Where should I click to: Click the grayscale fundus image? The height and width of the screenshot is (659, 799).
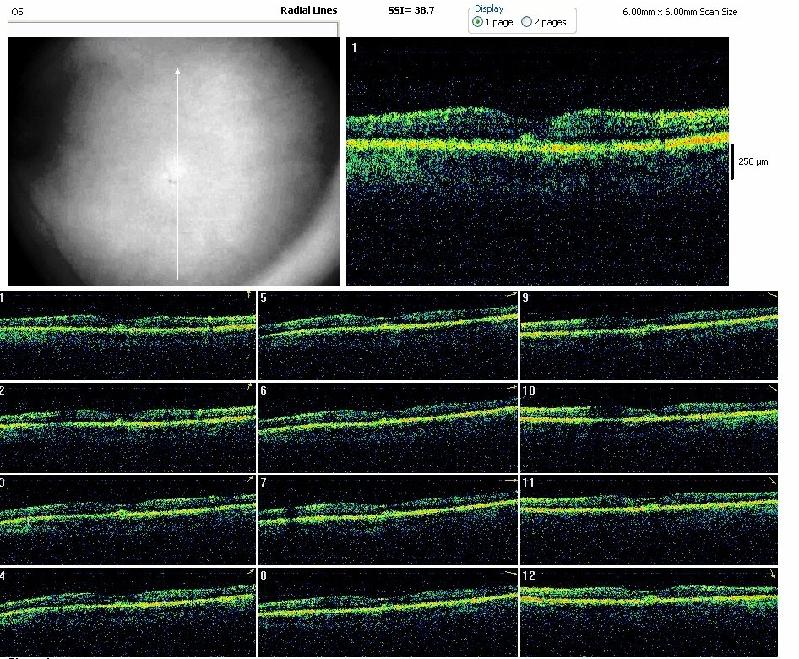tap(100, 162)
